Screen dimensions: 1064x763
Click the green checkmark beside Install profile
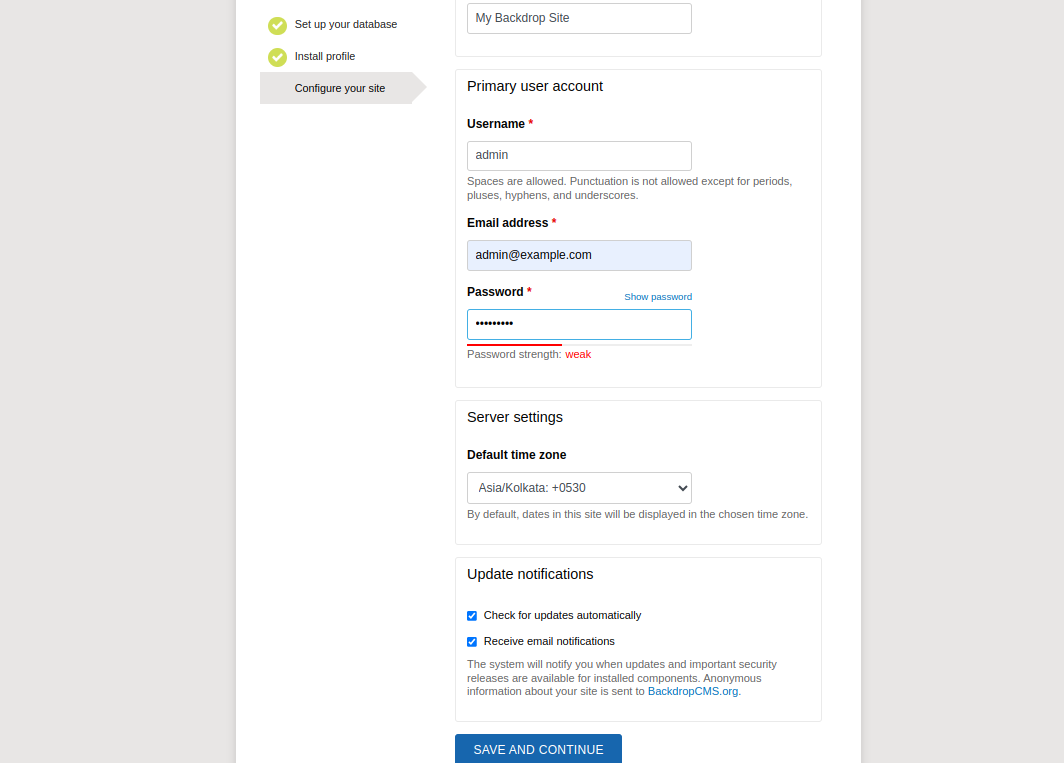(x=277, y=57)
